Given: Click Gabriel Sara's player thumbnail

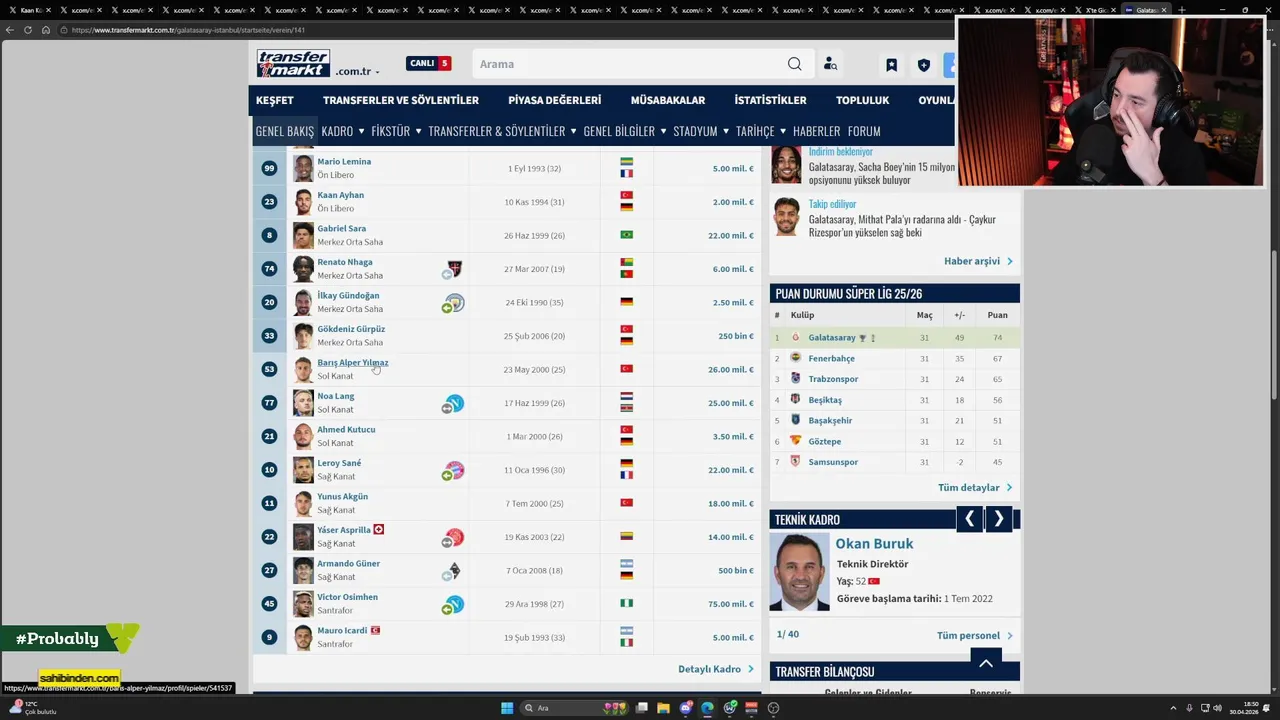Looking at the screenshot, I should [x=303, y=235].
